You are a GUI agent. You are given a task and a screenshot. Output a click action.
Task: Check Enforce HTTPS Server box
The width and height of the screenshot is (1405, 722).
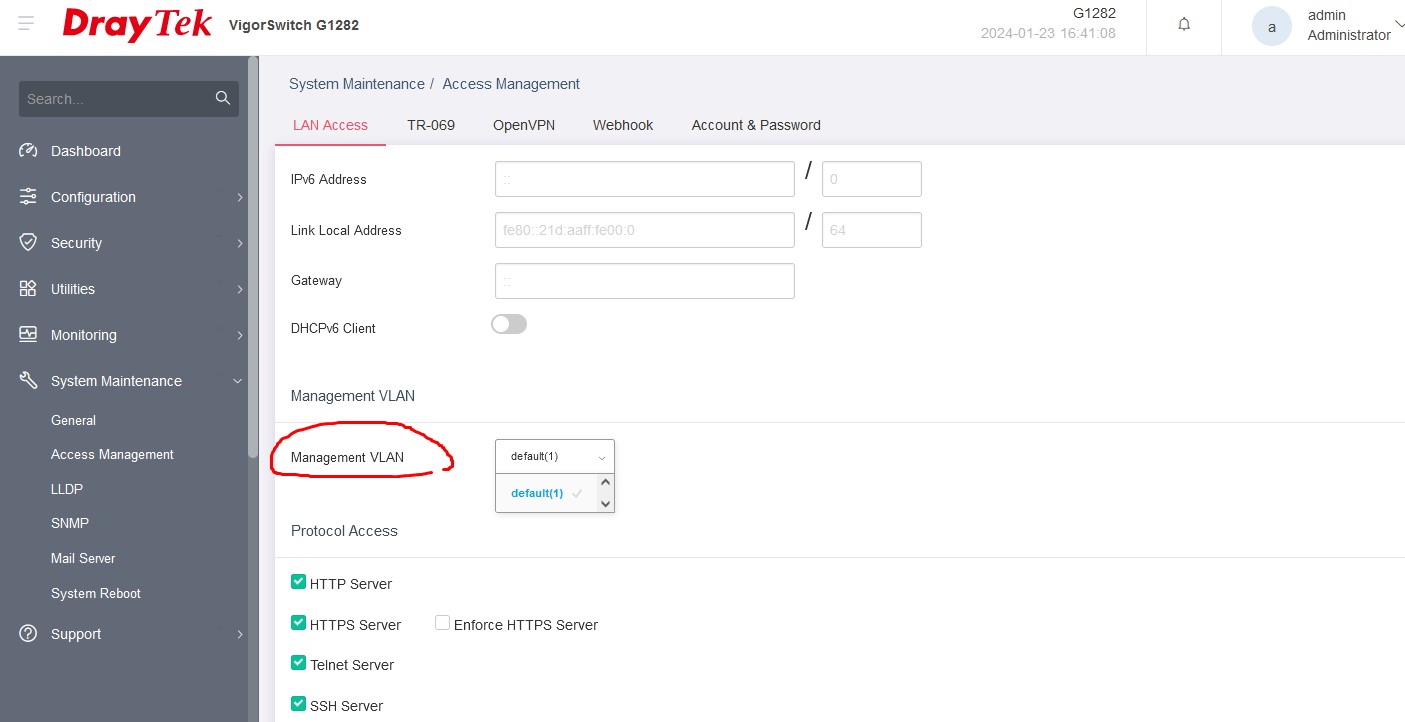click(442, 623)
